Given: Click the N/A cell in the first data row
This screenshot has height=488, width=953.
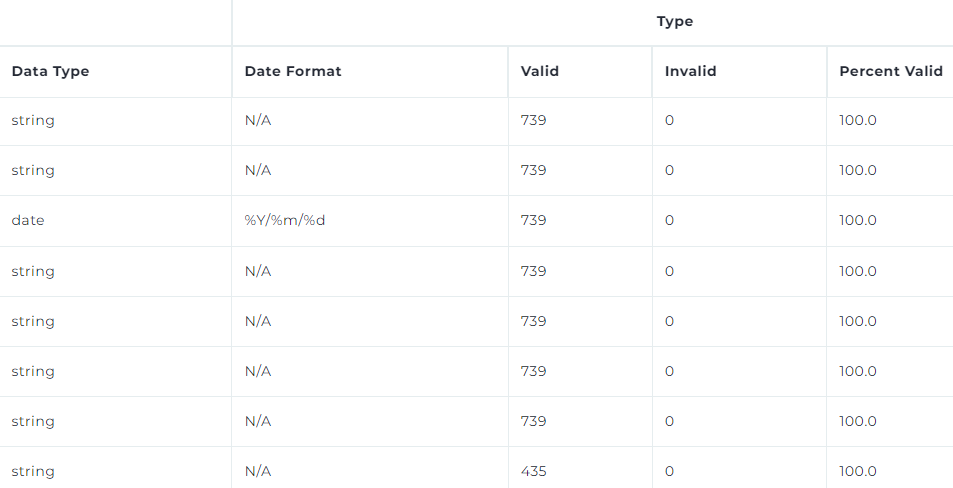Looking at the screenshot, I should click(x=258, y=120).
